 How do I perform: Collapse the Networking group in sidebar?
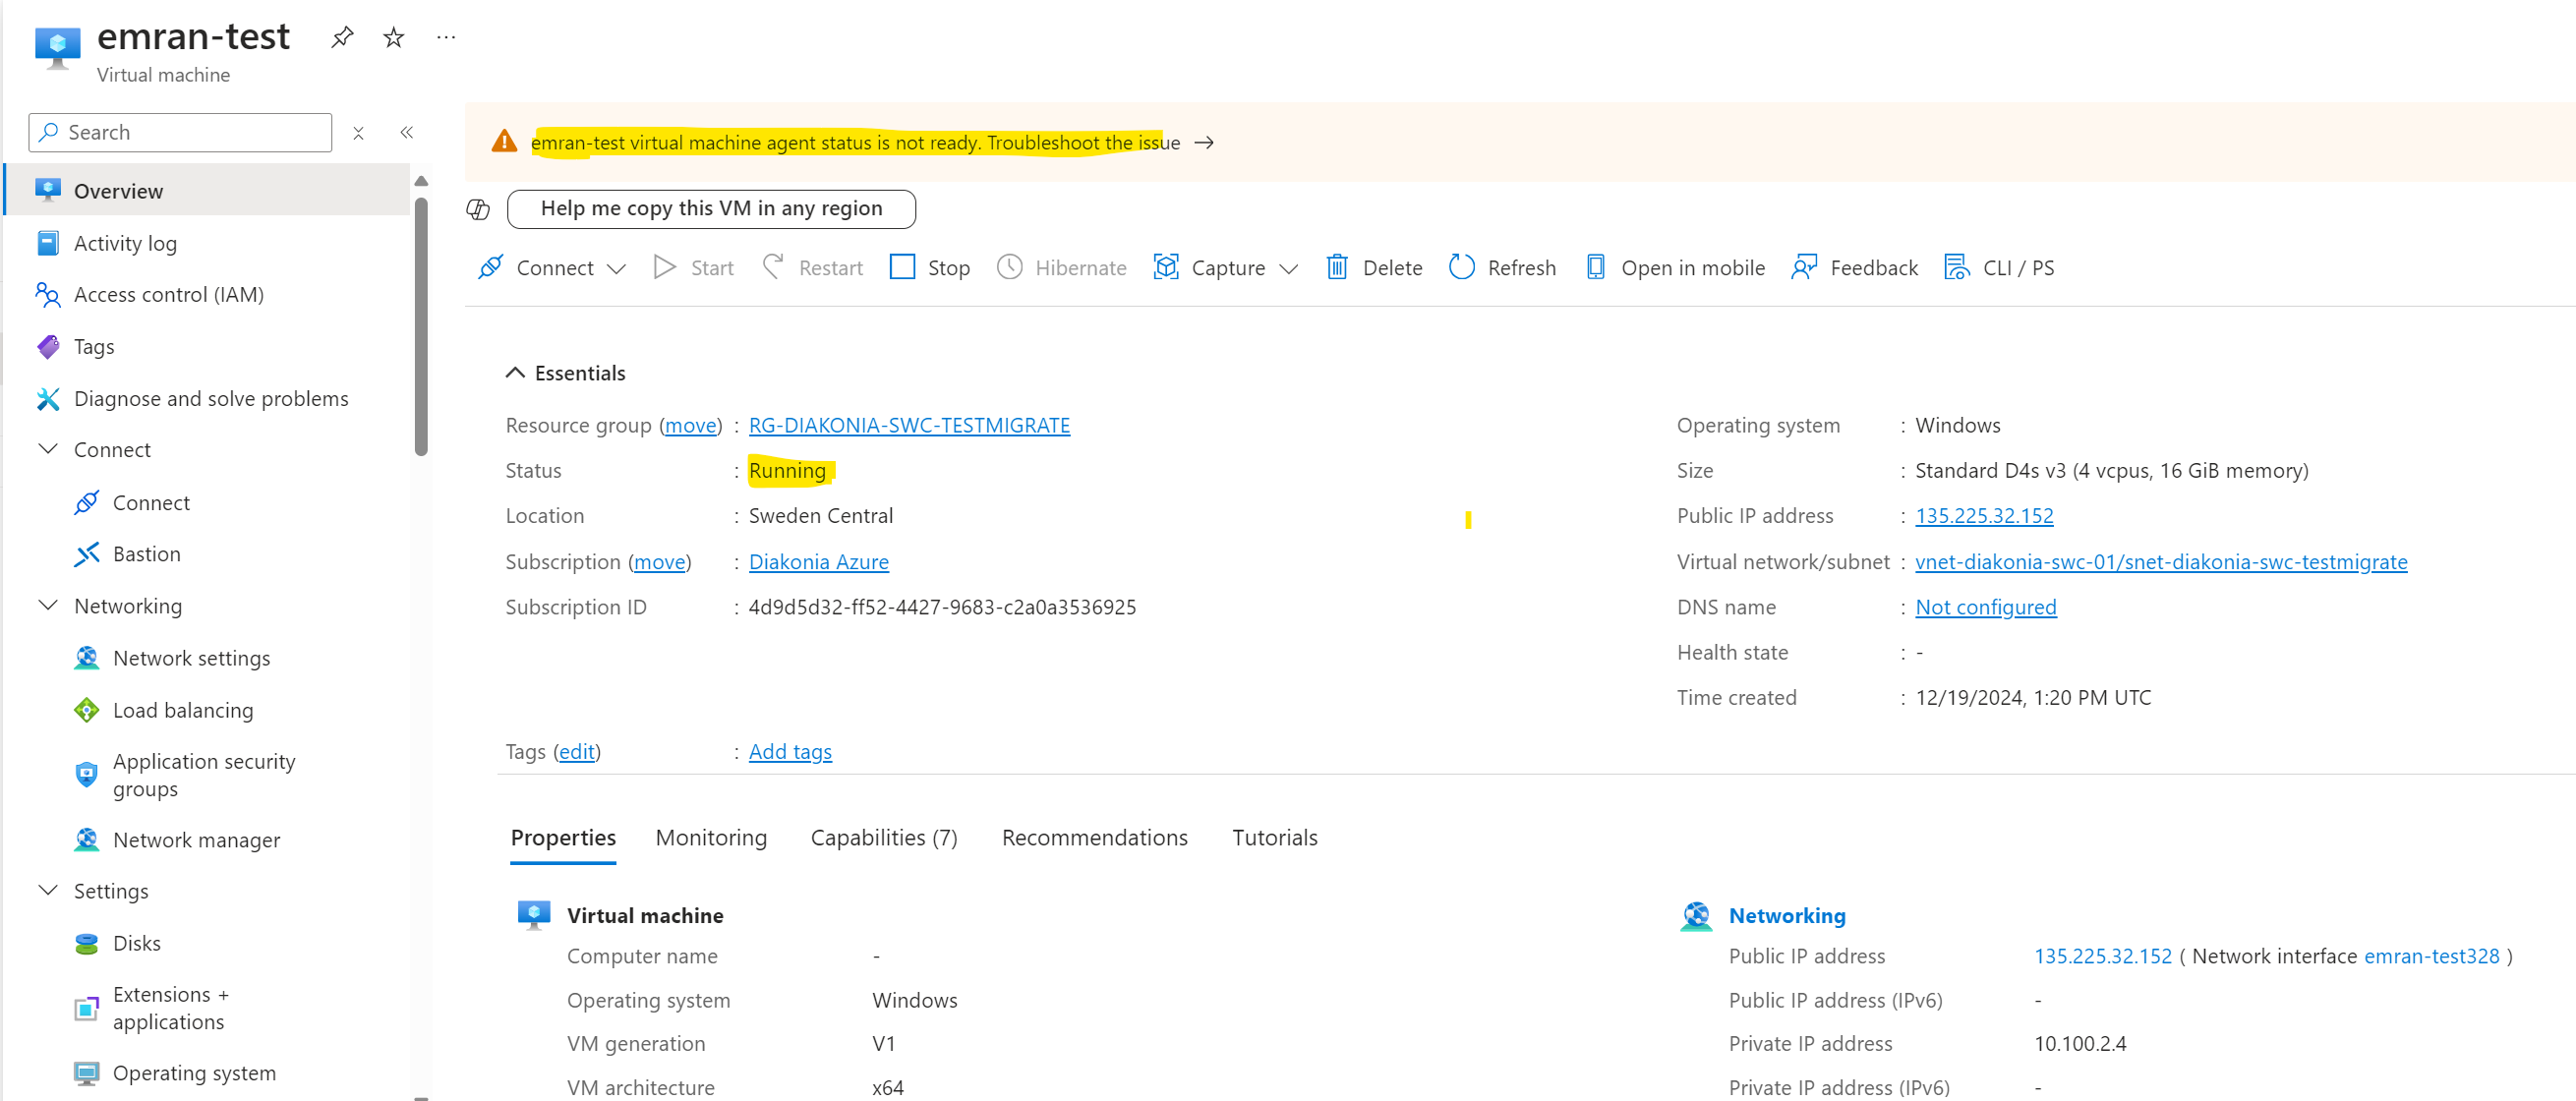pyautogui.click(x=47, y=605)
